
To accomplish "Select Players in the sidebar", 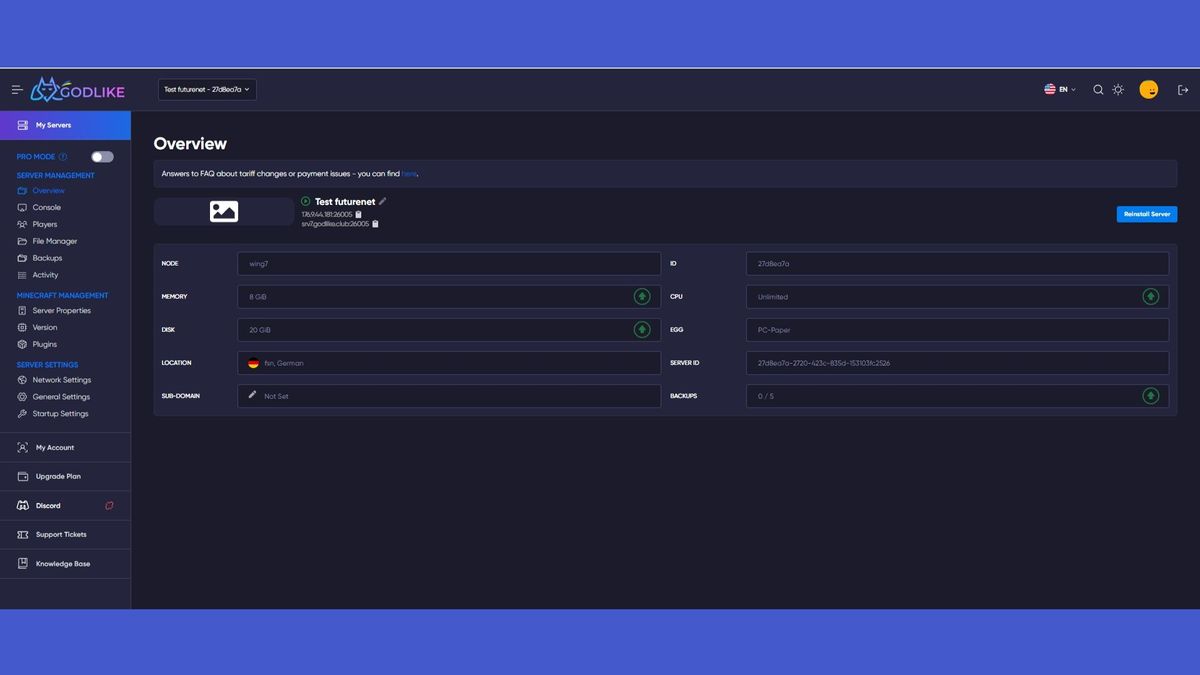I will [x=42, y=224].
